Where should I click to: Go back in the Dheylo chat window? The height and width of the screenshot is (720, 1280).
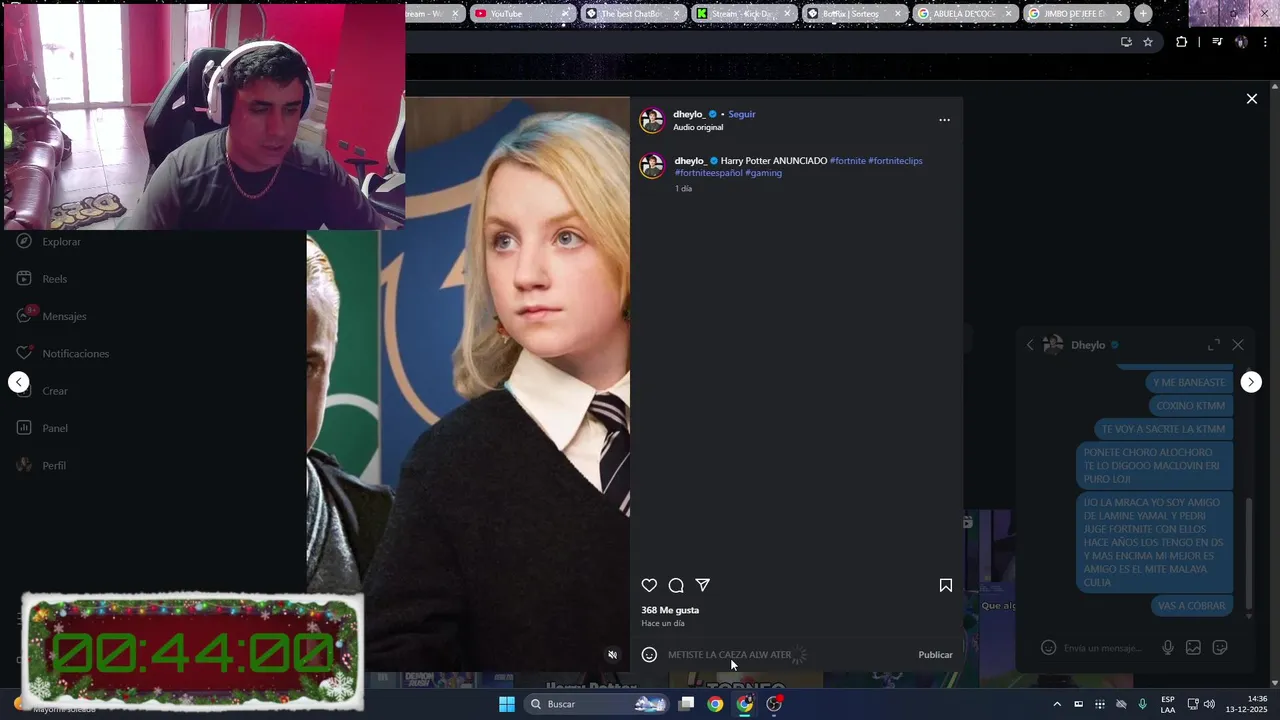pos(1030,345)
